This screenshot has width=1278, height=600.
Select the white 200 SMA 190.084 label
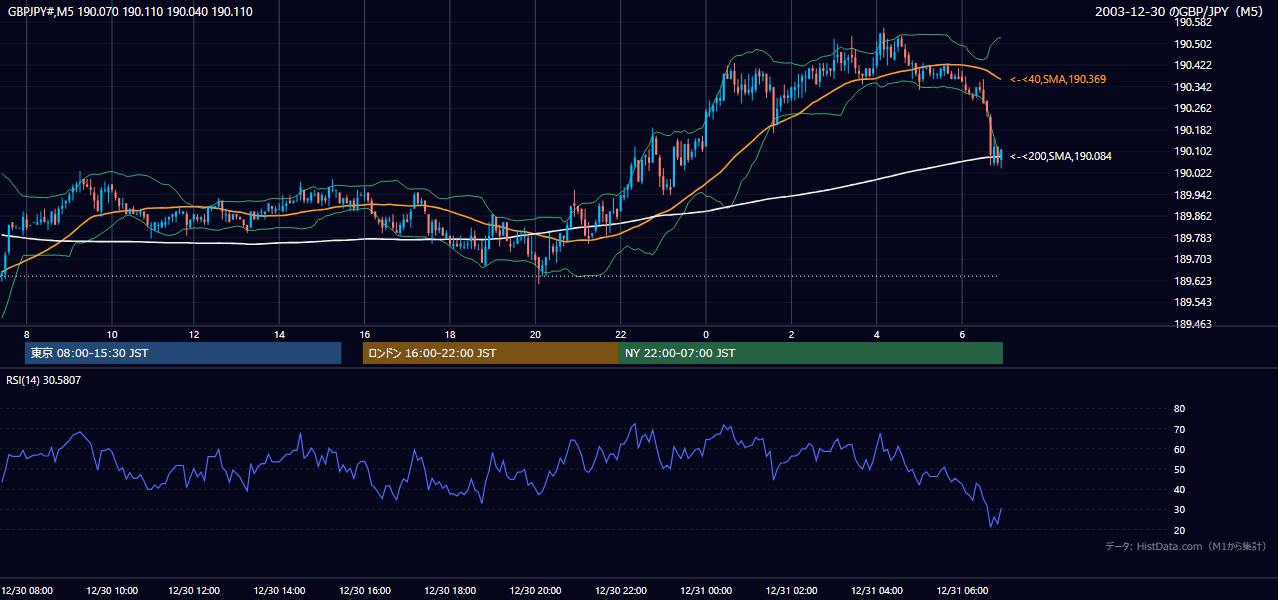[x=1061, y=156]
